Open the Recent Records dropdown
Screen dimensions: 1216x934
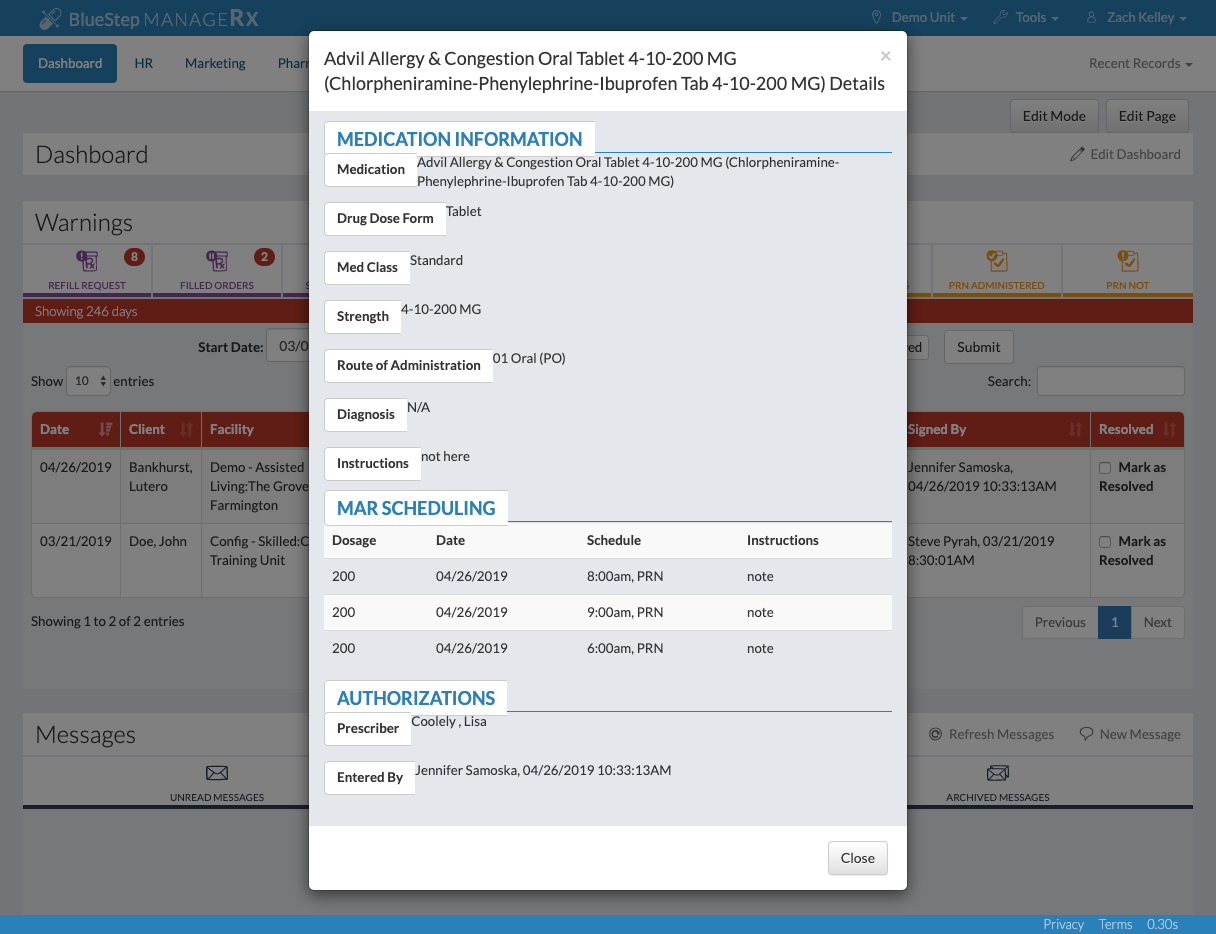tap(1140, 64)
